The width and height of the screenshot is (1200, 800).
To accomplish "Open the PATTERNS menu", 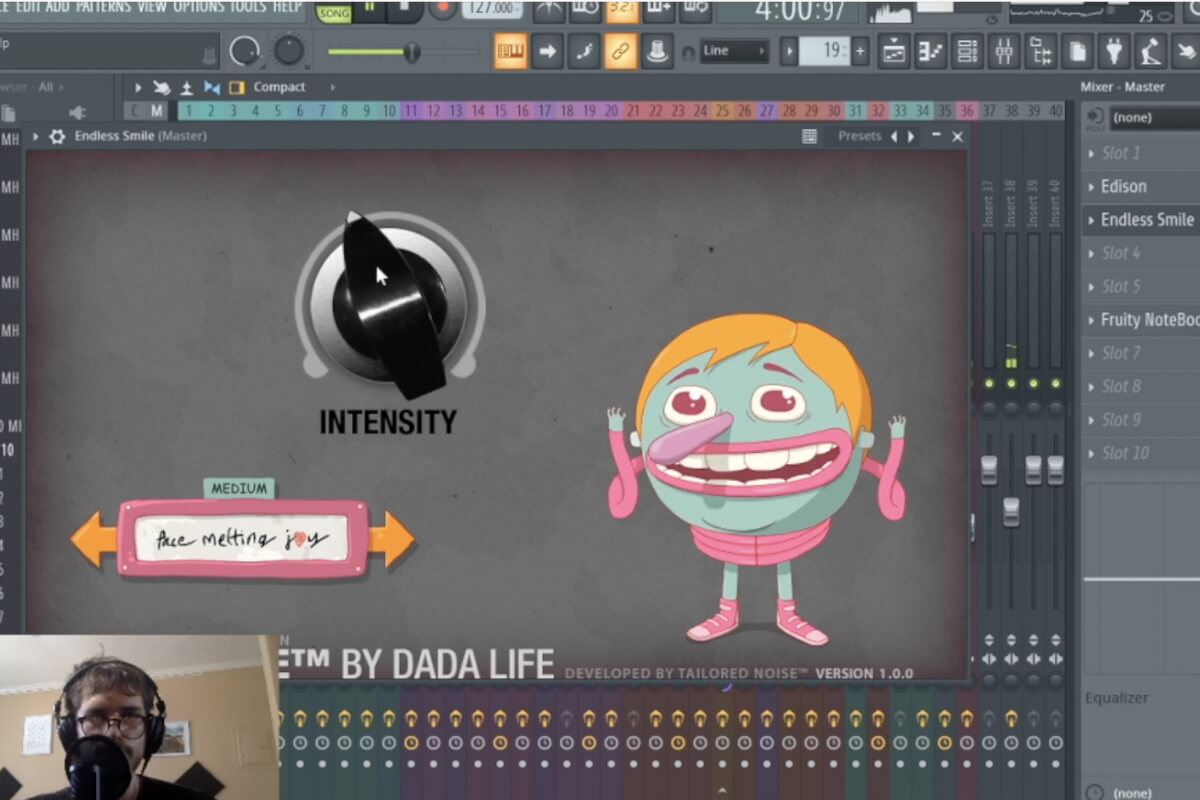I will [103, 7].
